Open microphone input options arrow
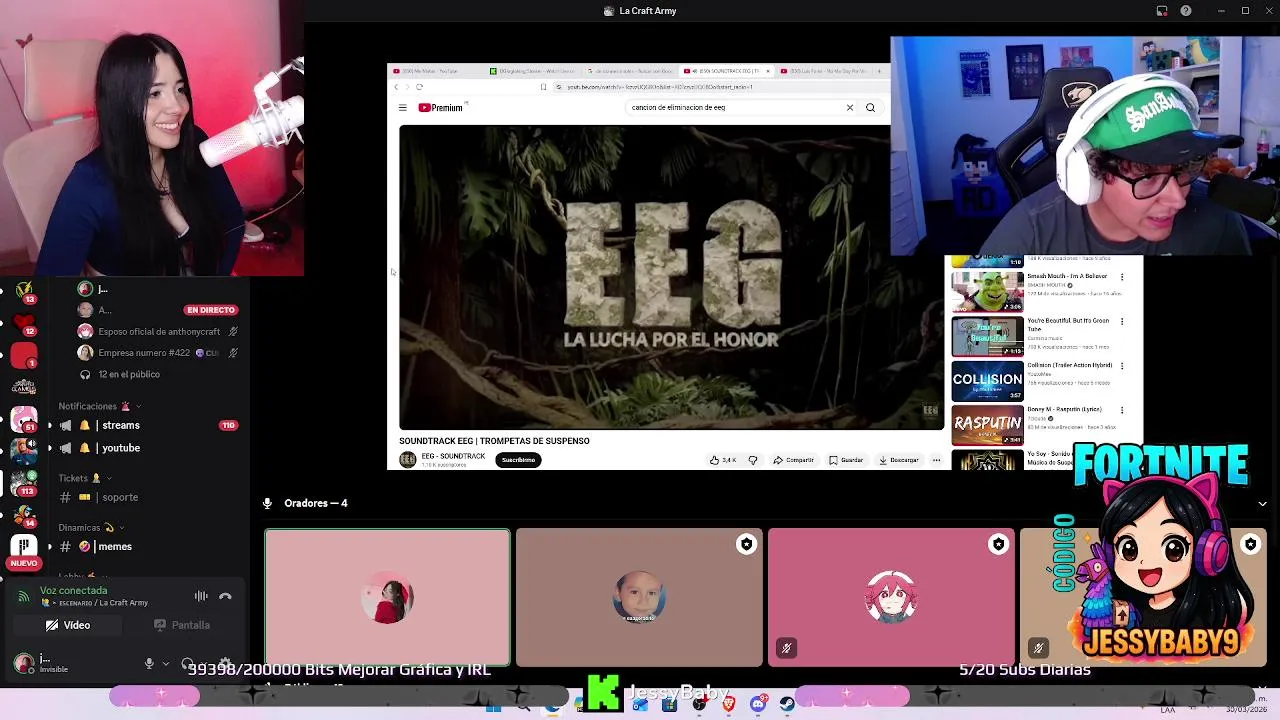 [x=166, y=663]
